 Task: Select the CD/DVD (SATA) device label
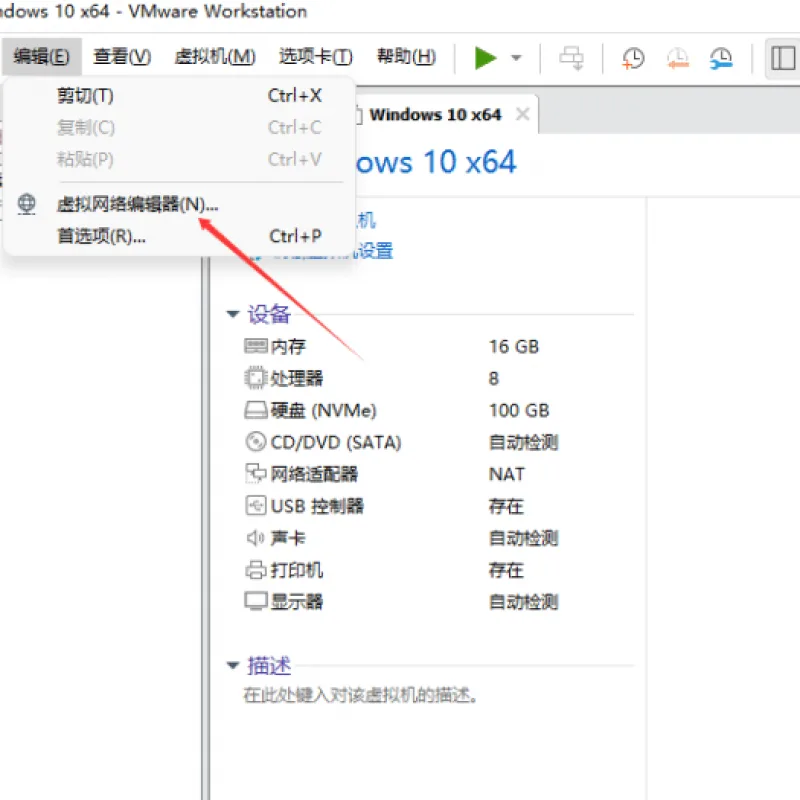(x=336, y=442)
